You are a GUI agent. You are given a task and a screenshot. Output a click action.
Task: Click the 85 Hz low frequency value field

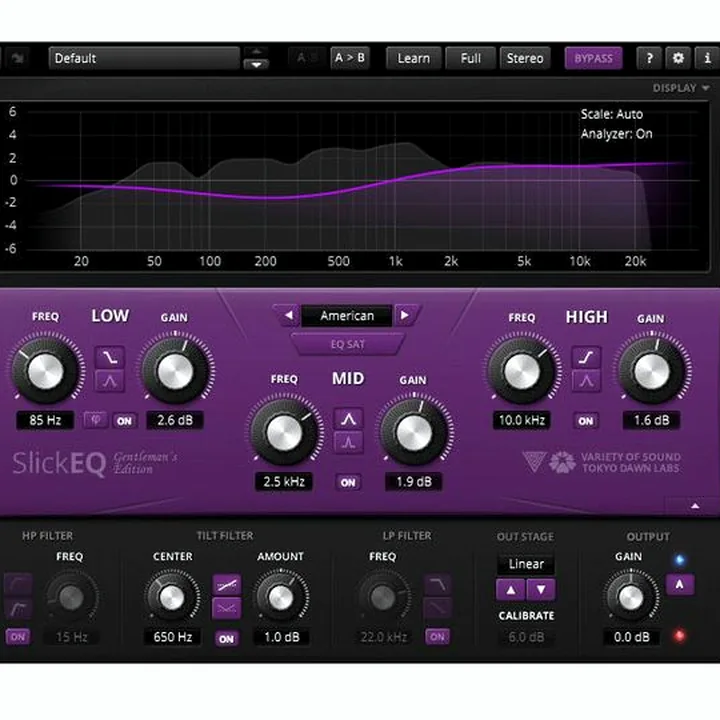tap(45, 420)
